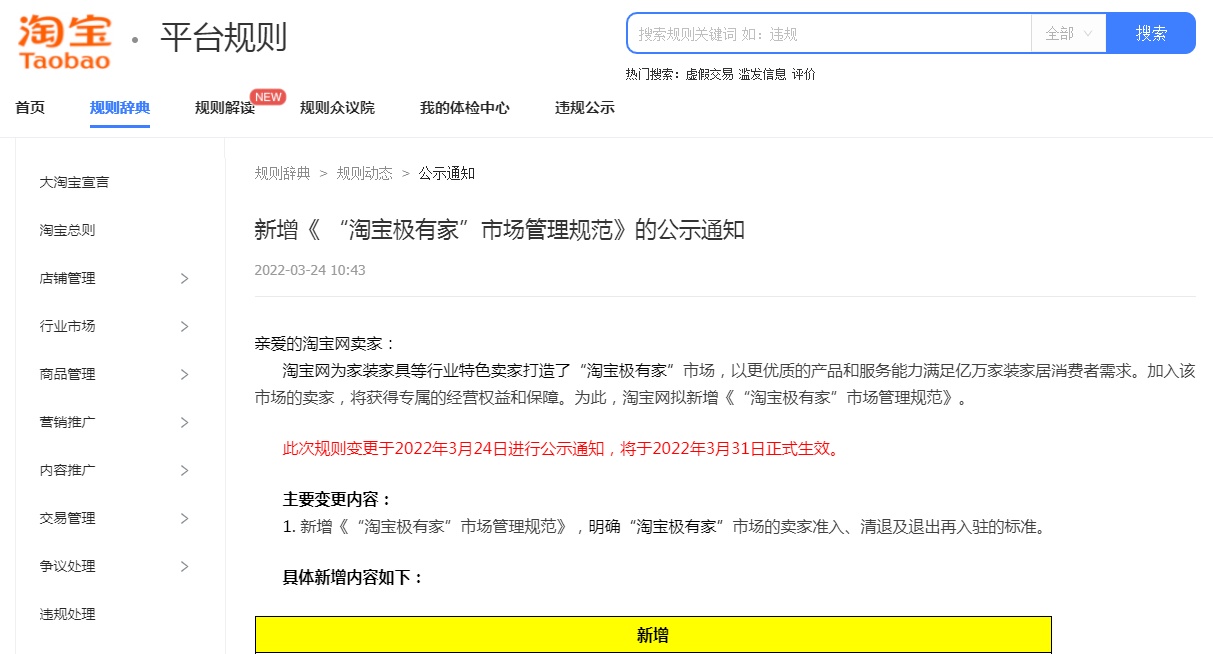Expand the 行业市场 sidebar chevron

tap(184, 327)
